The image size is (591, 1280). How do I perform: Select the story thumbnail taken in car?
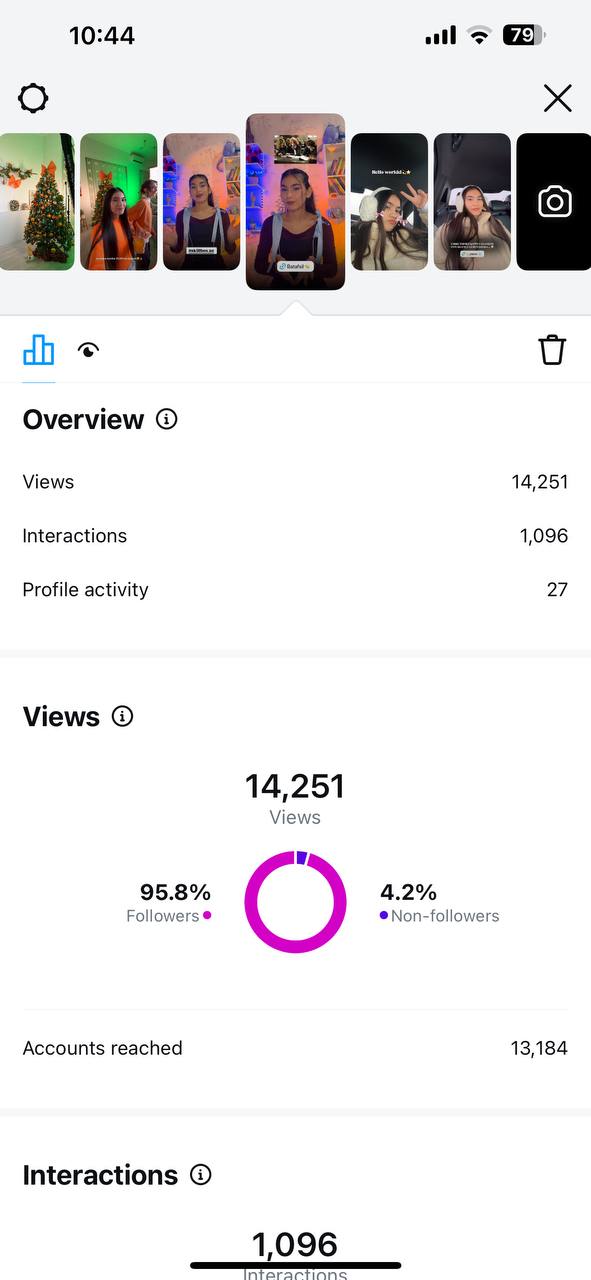point(472,202)
